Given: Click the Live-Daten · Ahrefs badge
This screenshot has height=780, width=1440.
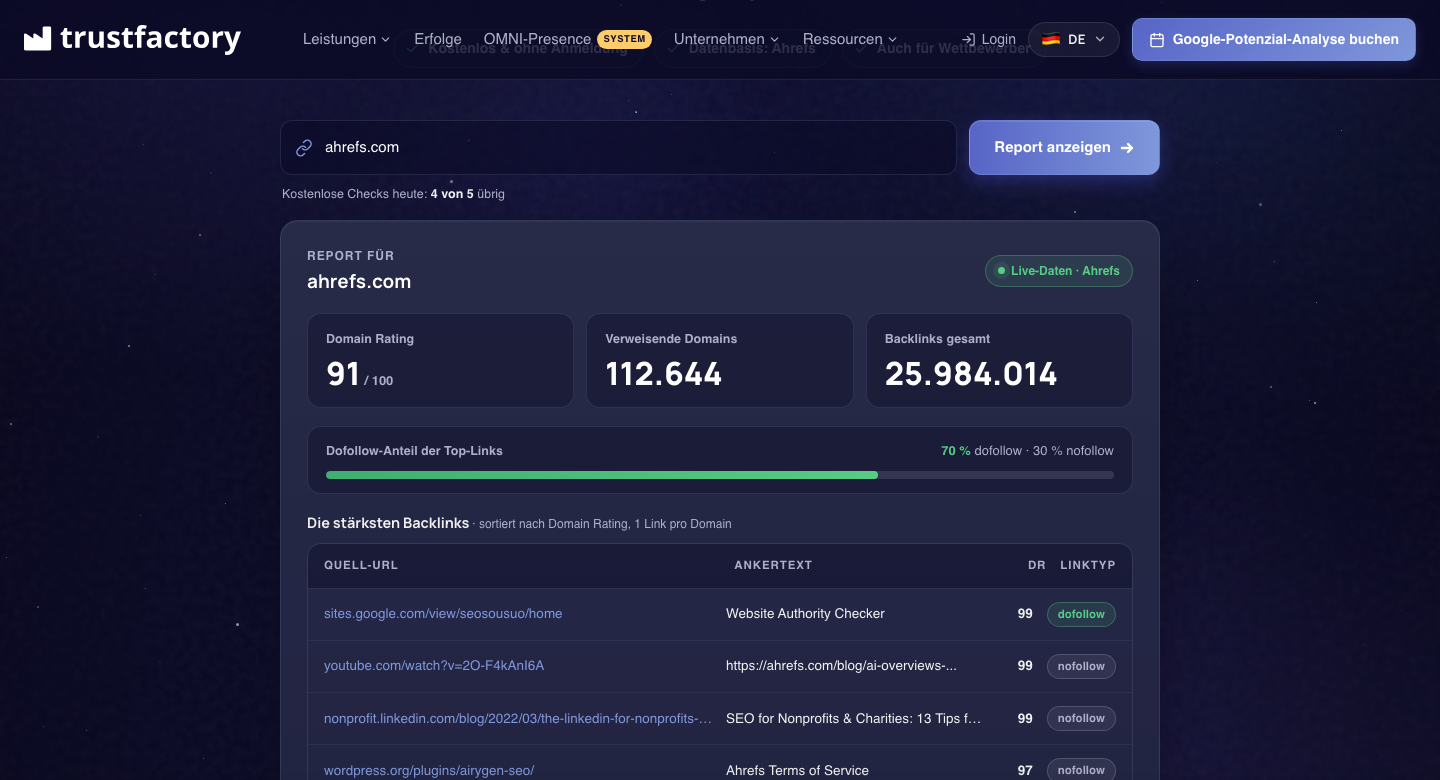Looking at the screenshot, I should 1059,271.
